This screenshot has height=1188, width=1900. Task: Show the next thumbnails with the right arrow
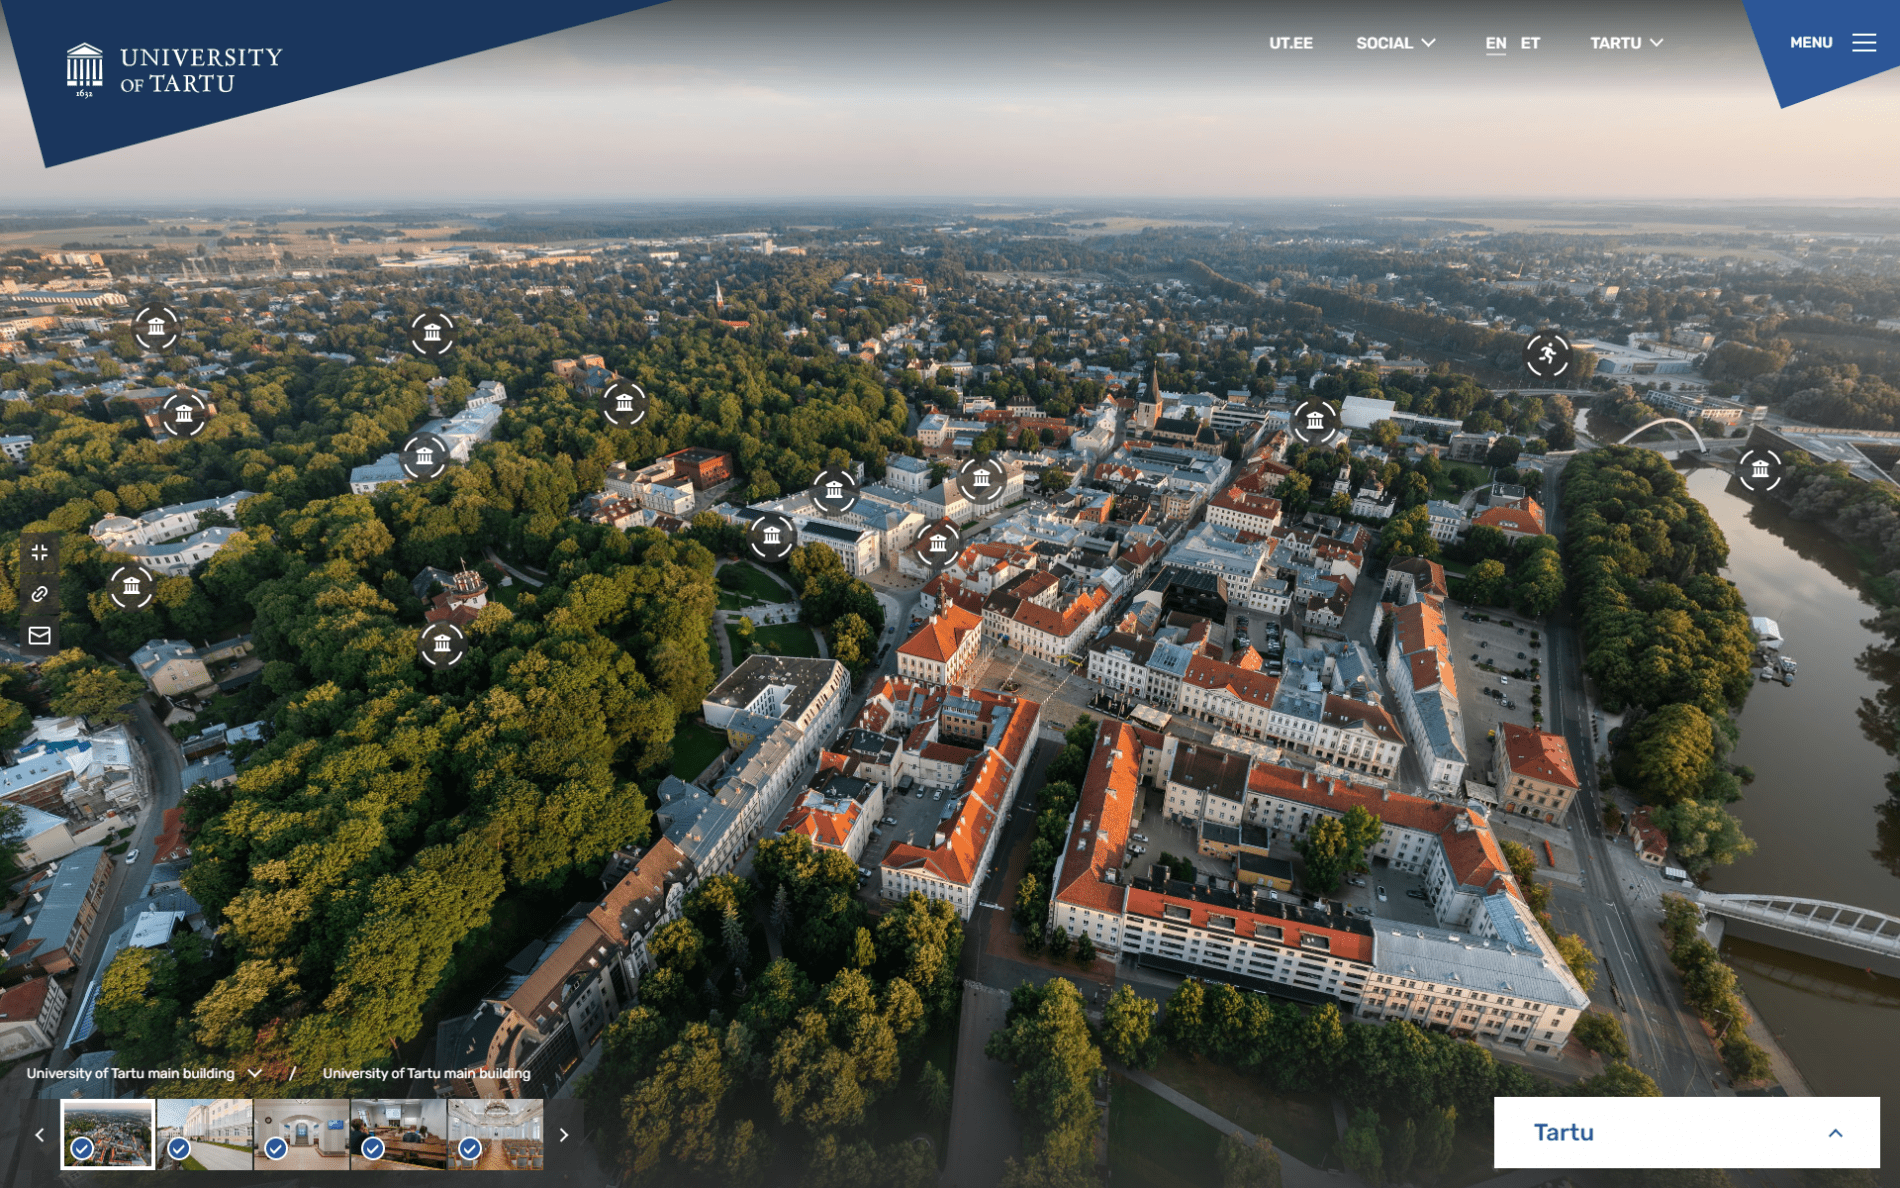(x=564, y=1135)
